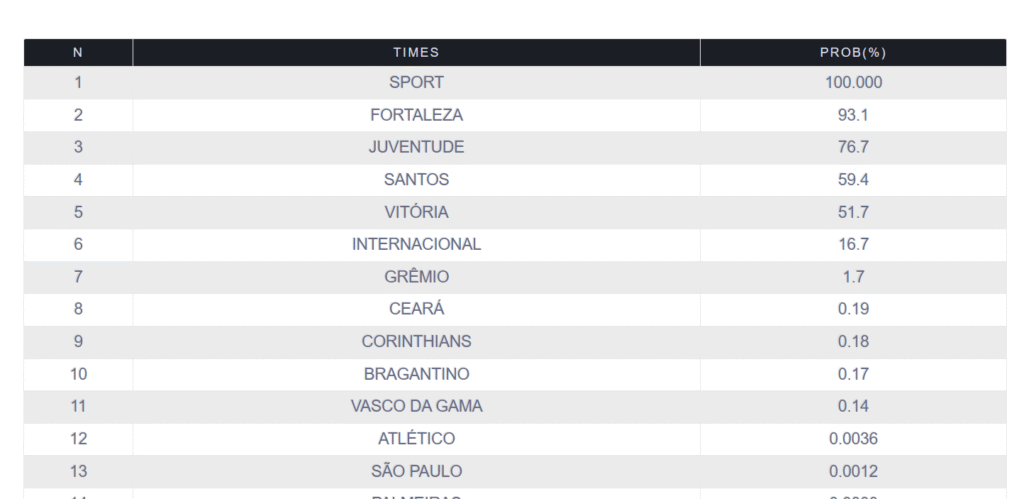1024x499 pixels.
Task: Click the 0.0036 probability value
Action: pyautogui.click(x=853, y=438)
